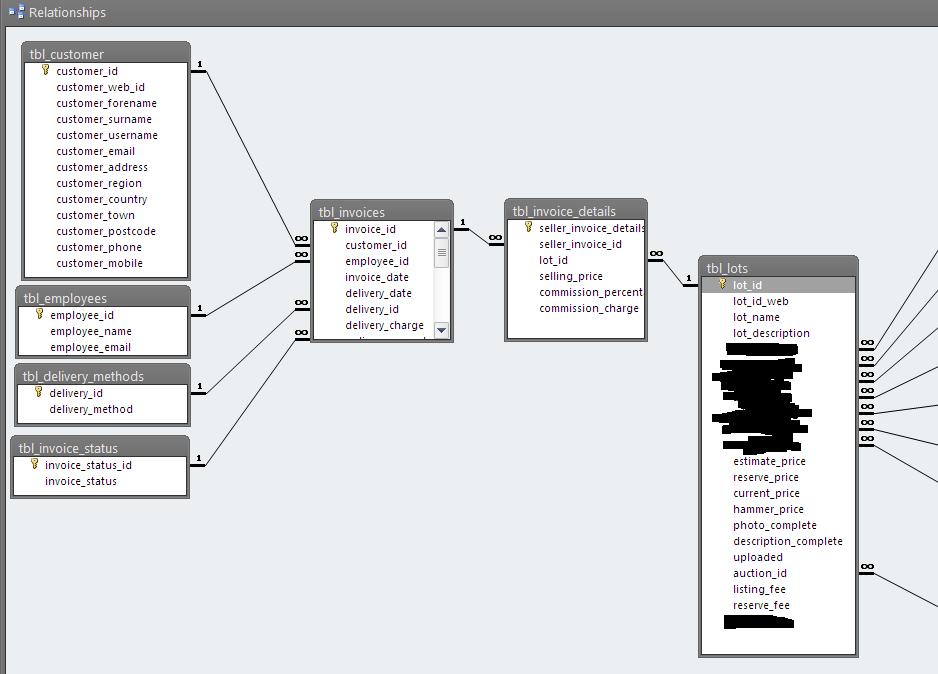Click the scrollbar thumb in tbl_invoices

click(x=441, y=252)
